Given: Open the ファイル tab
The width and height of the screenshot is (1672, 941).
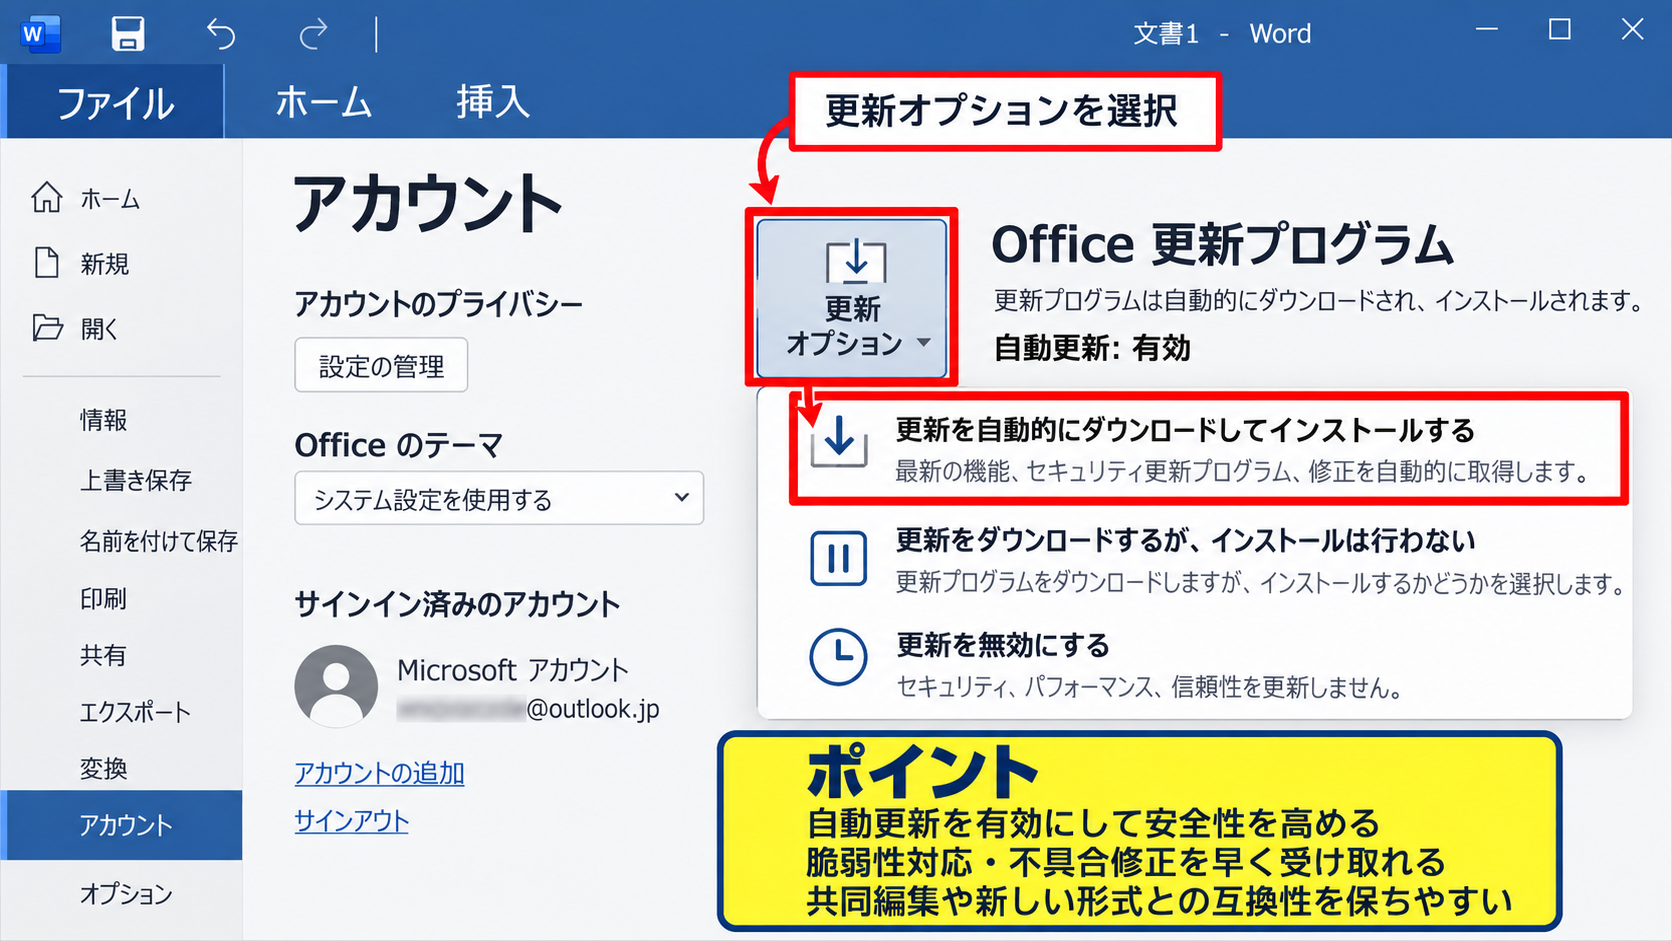Looking at the screenshot, I should coord(114,102).
